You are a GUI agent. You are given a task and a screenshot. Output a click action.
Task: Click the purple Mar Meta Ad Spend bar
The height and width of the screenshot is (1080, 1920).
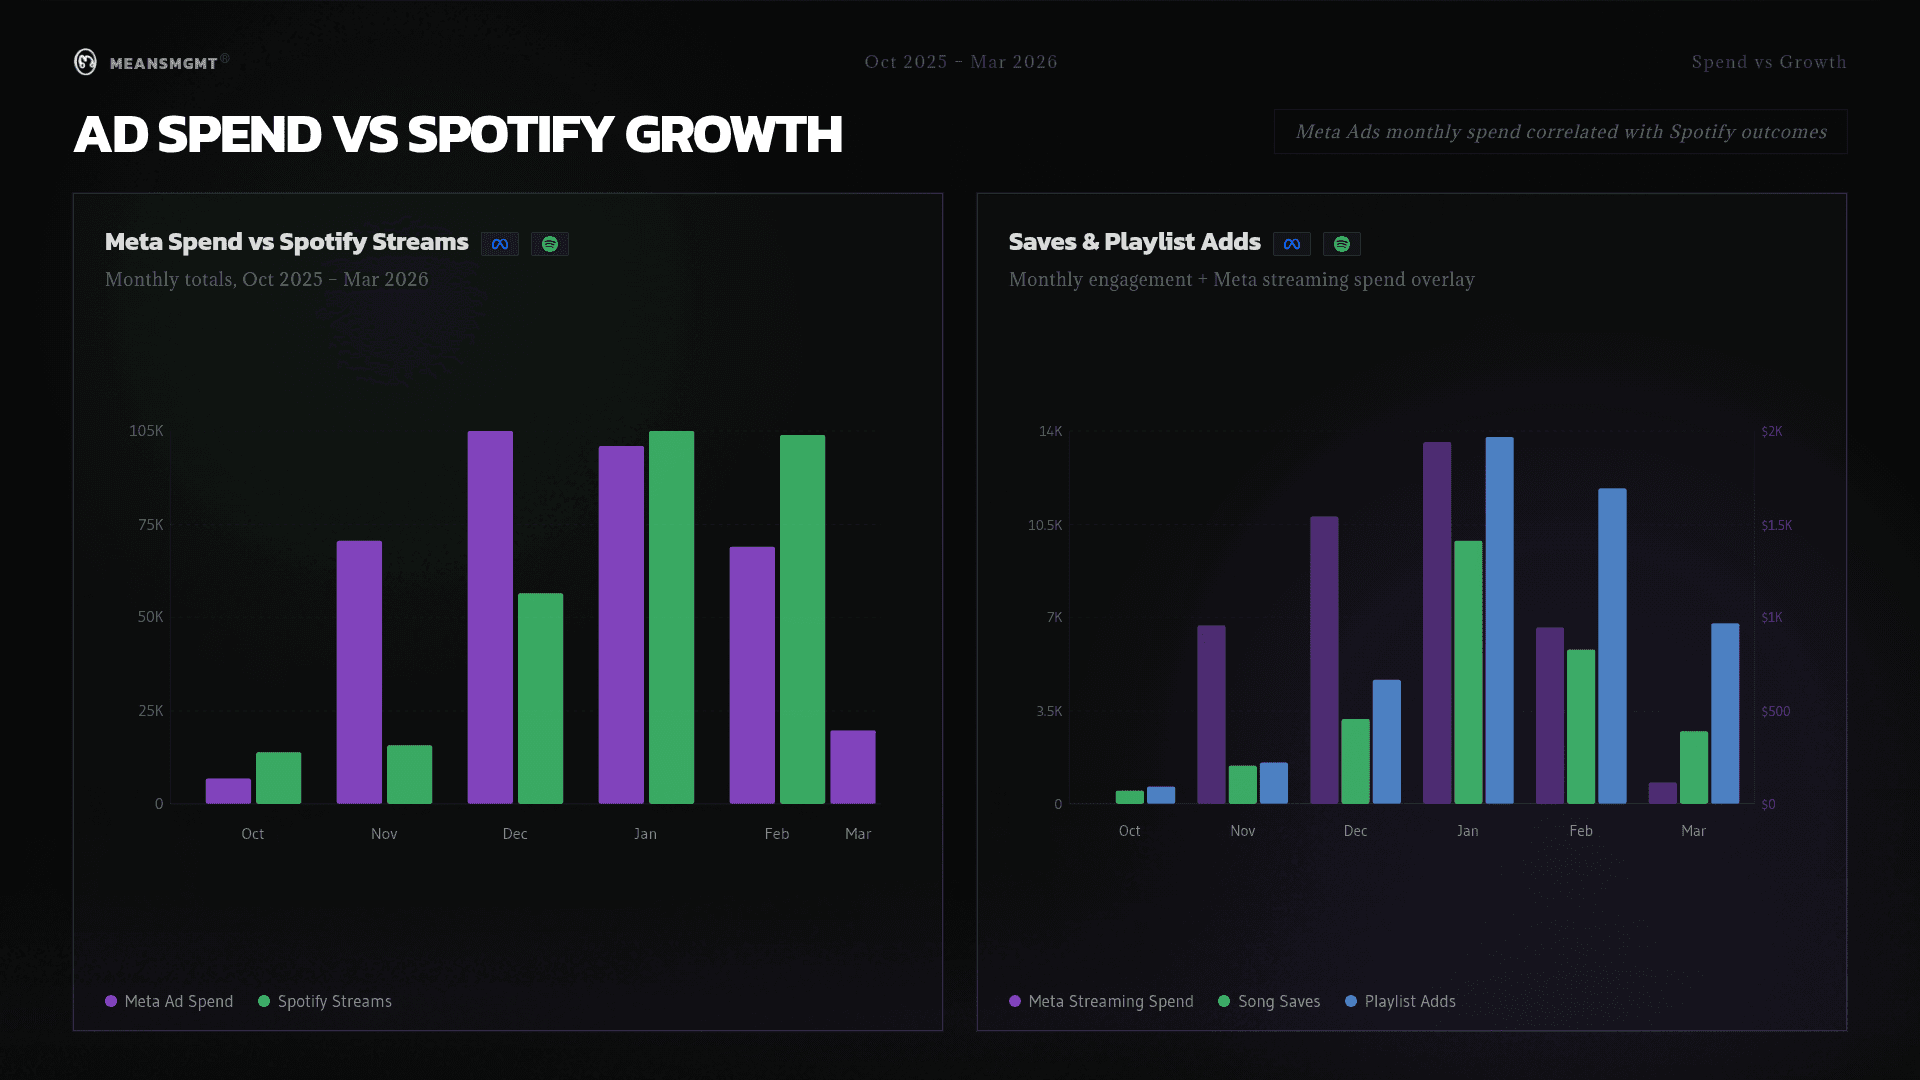(853, 767)
